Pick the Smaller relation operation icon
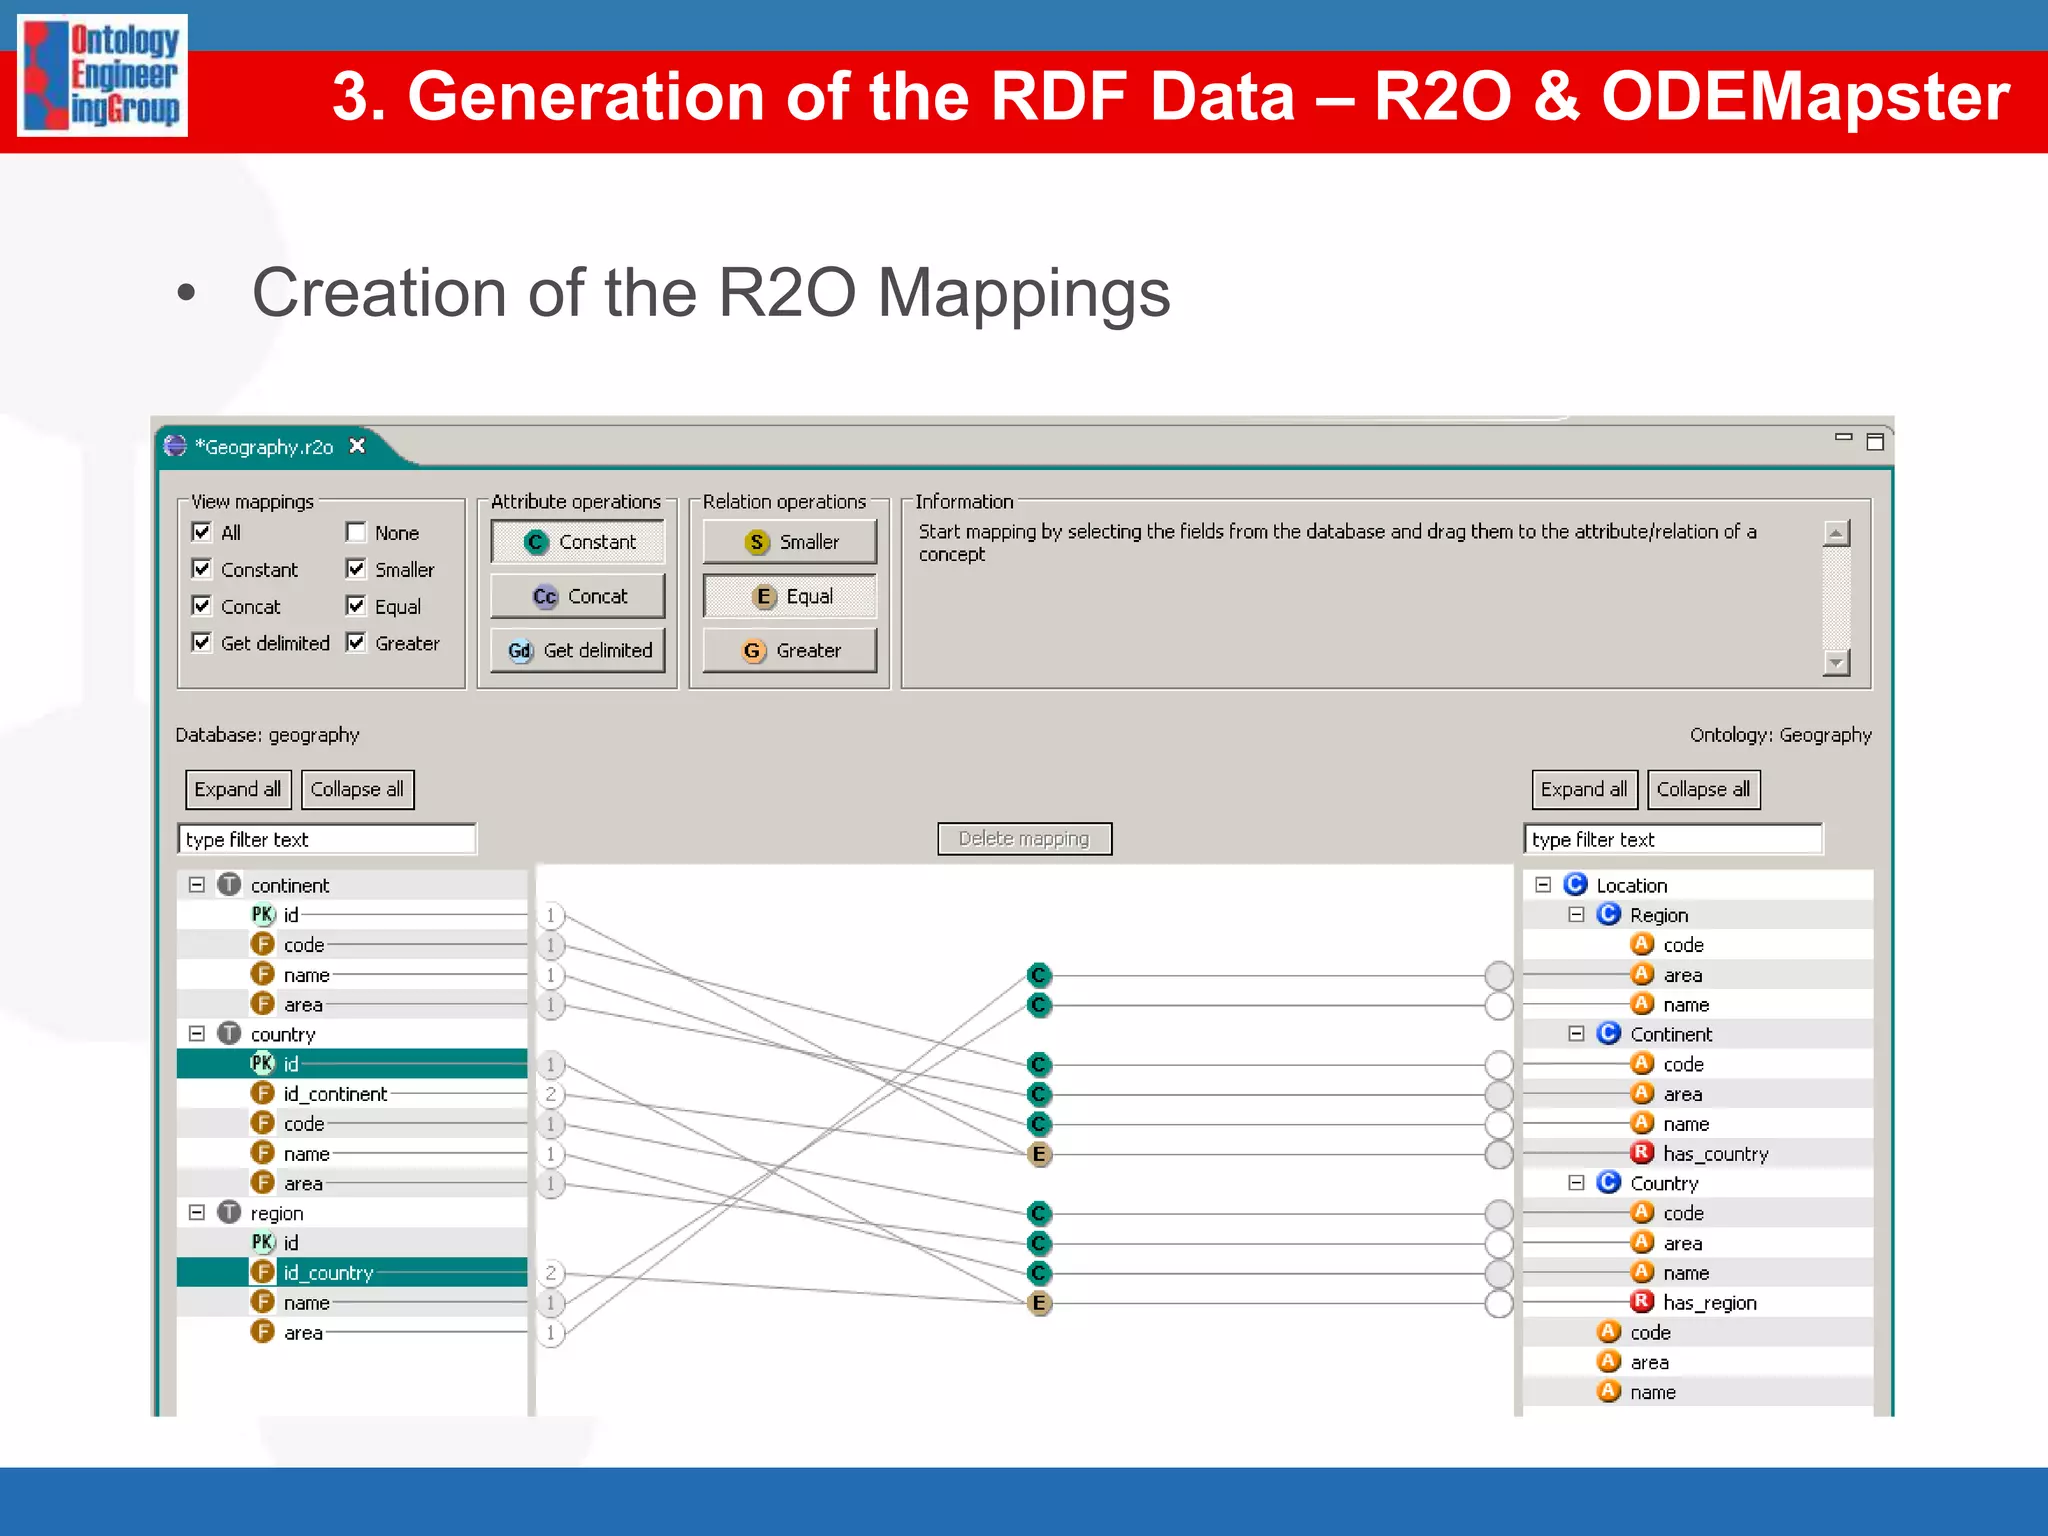The image size is (2048, 1536). pos(757,542)
